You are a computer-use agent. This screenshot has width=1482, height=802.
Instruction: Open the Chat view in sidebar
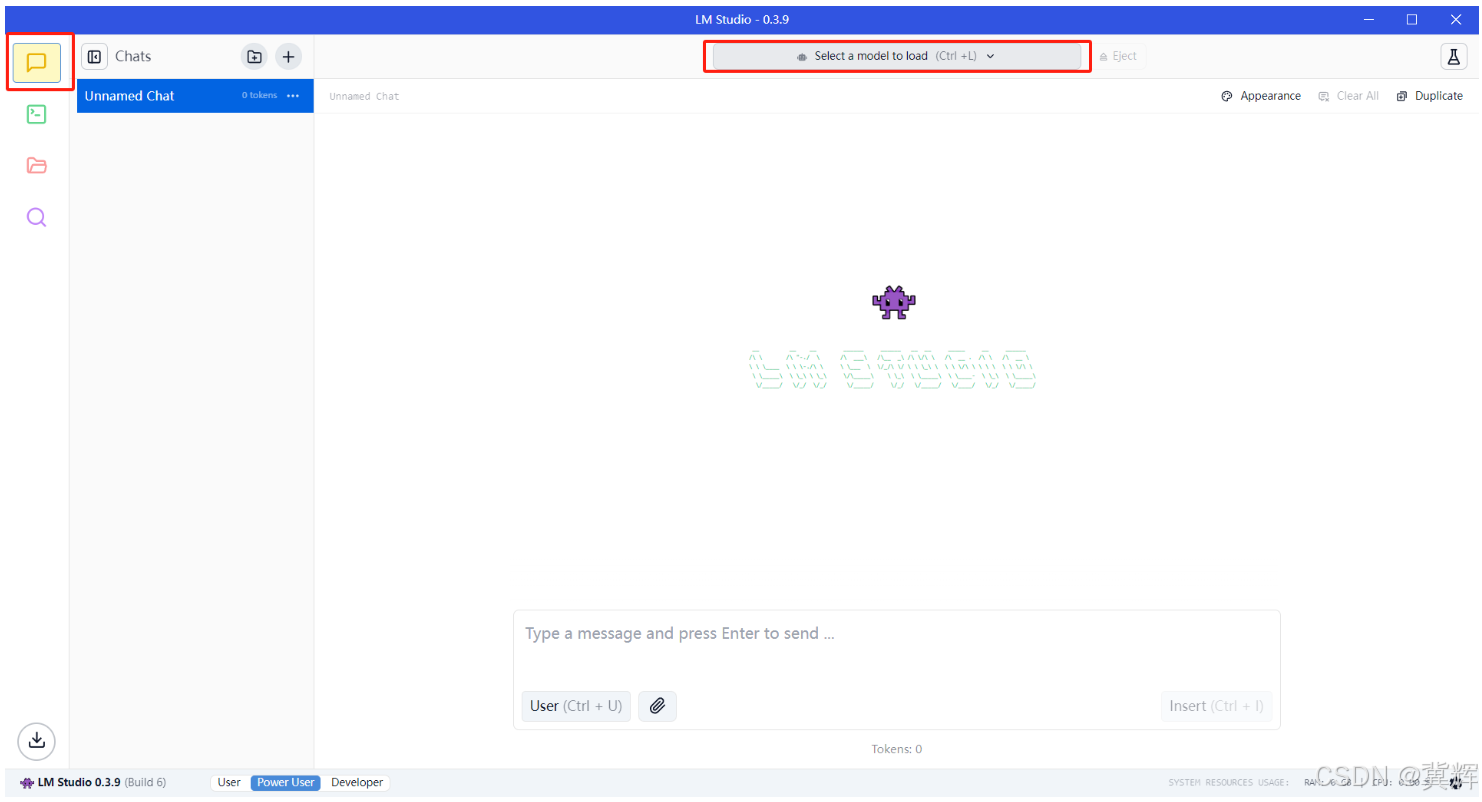(x=37, y=62)
